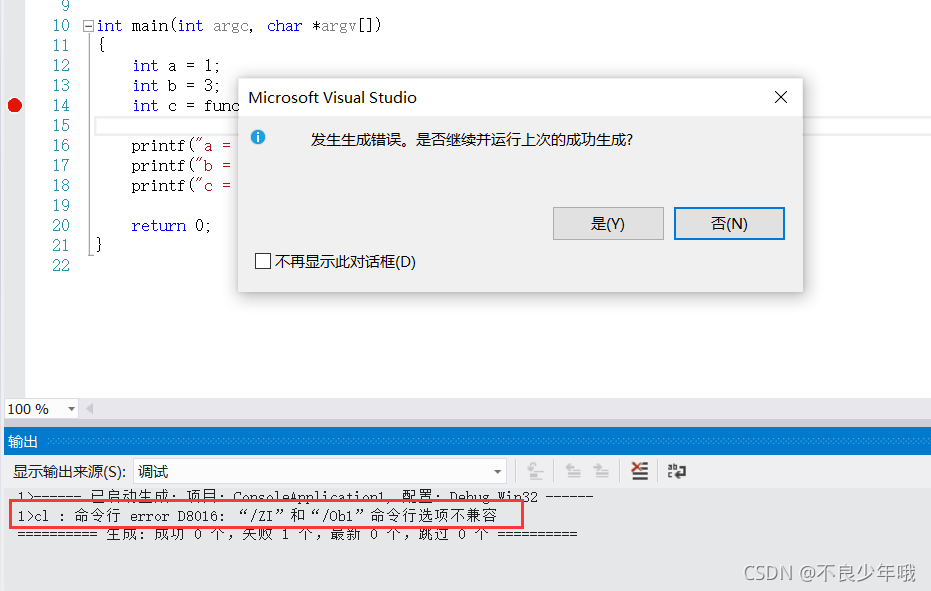Click the error D8016 line in output

point(270,516)
